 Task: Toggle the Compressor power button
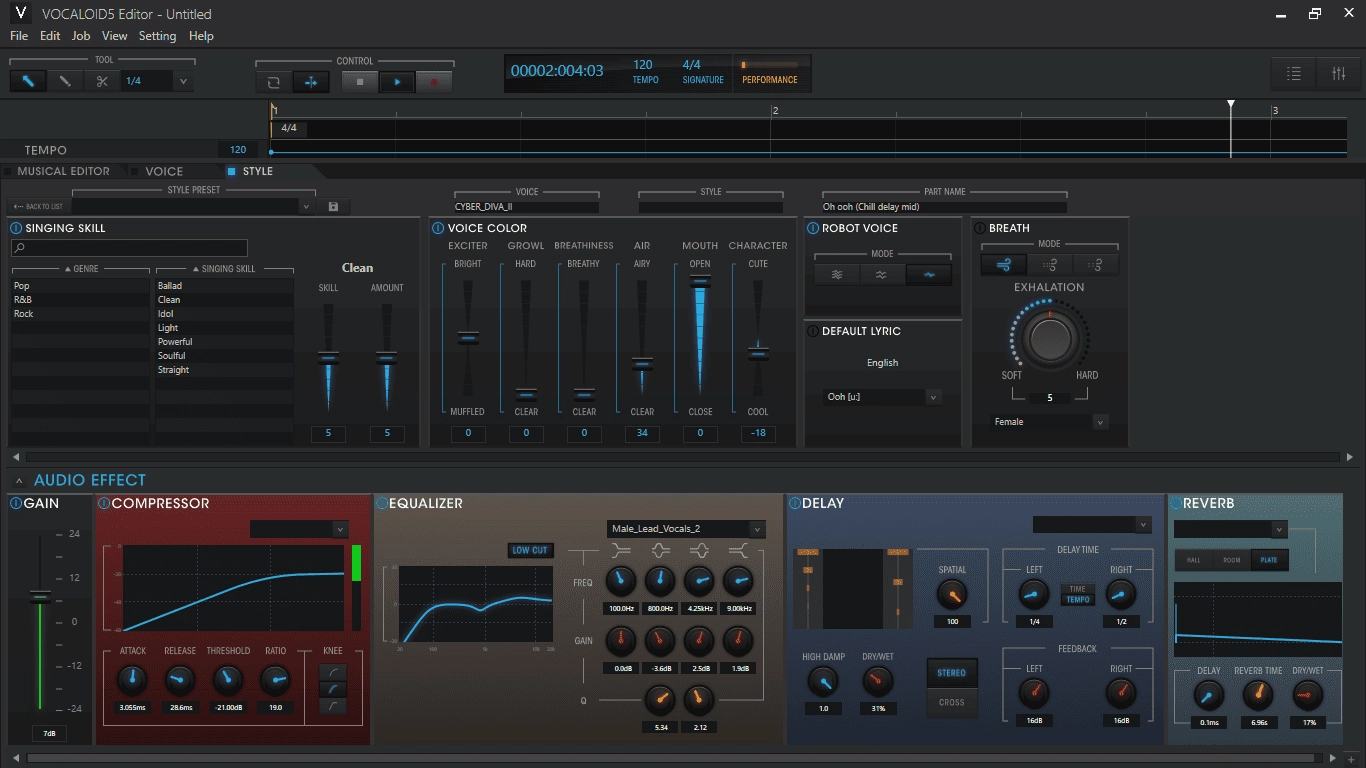(x=103, y=503)
